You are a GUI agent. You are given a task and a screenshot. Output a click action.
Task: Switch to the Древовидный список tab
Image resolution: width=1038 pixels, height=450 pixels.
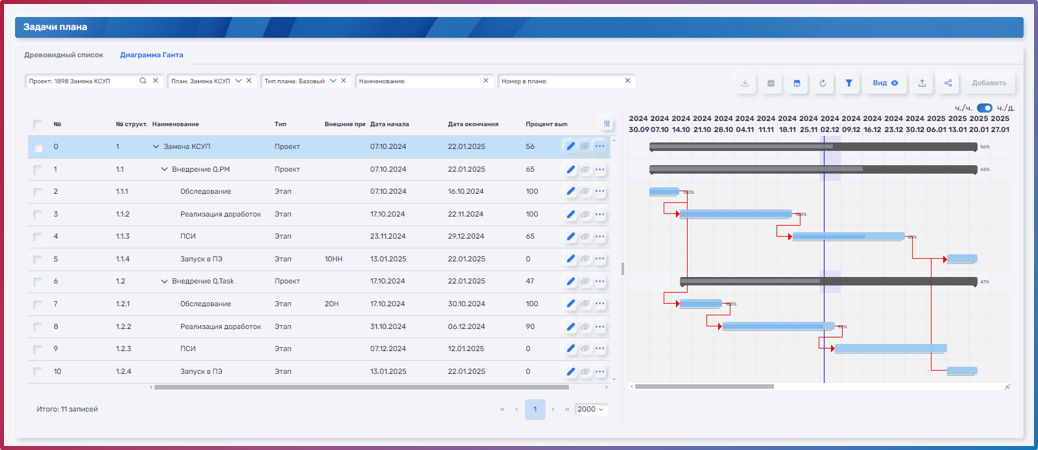(64, 55)
